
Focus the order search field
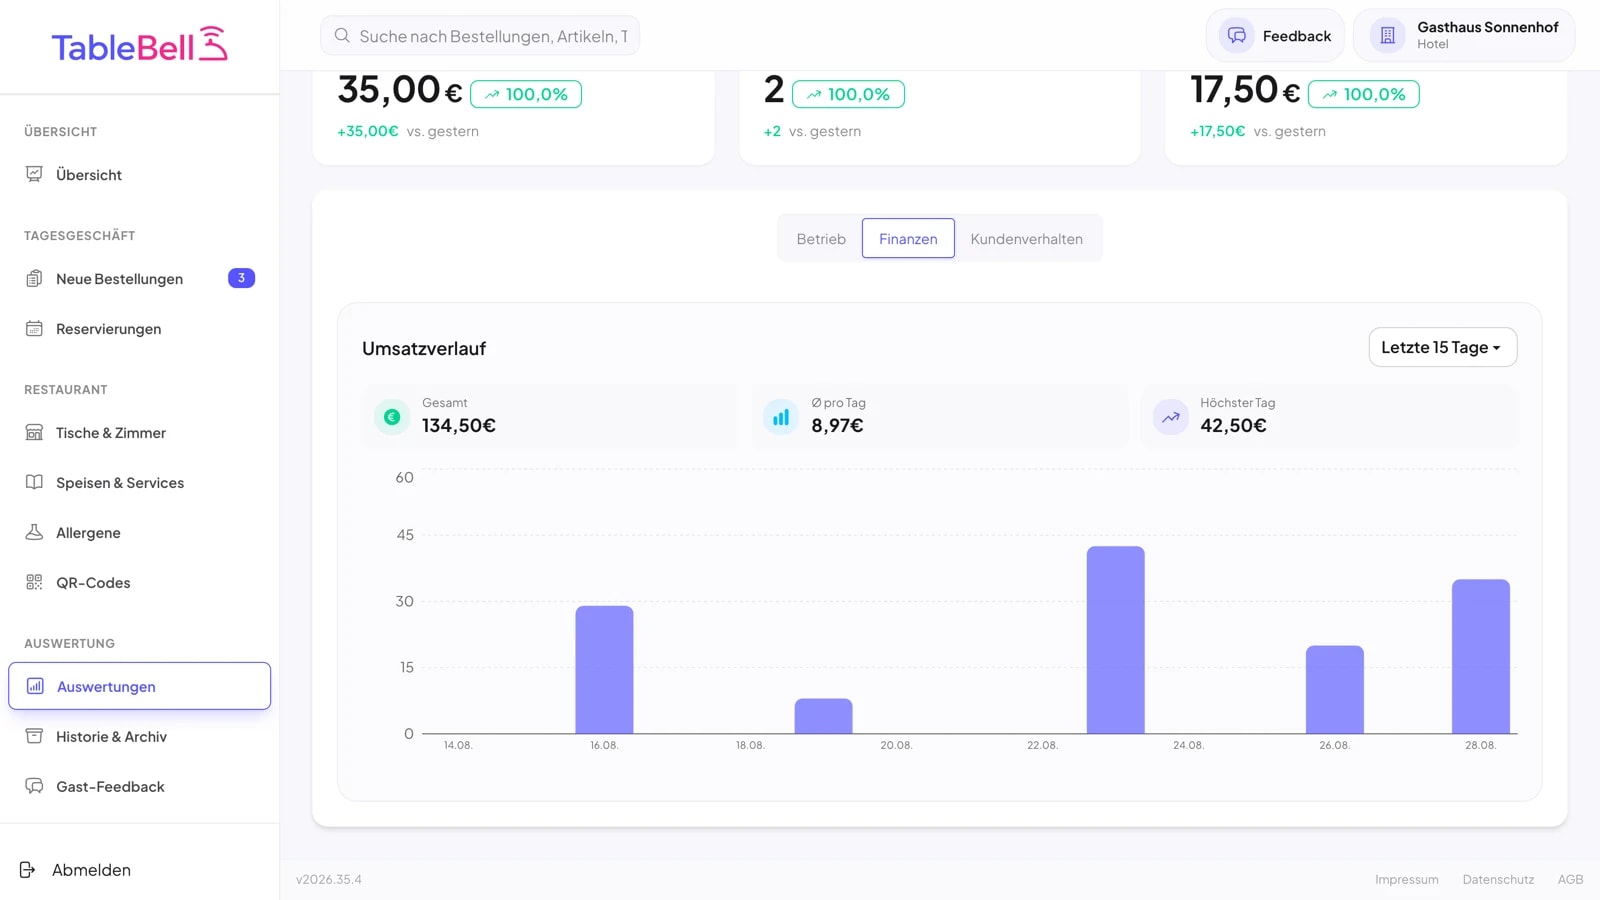[480, 36]
